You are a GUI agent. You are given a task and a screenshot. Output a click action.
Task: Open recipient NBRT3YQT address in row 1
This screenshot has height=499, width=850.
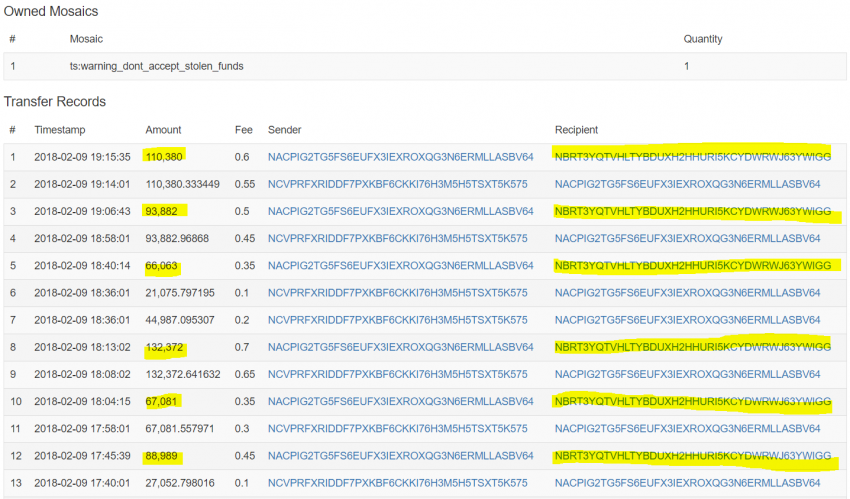point(692,157)
